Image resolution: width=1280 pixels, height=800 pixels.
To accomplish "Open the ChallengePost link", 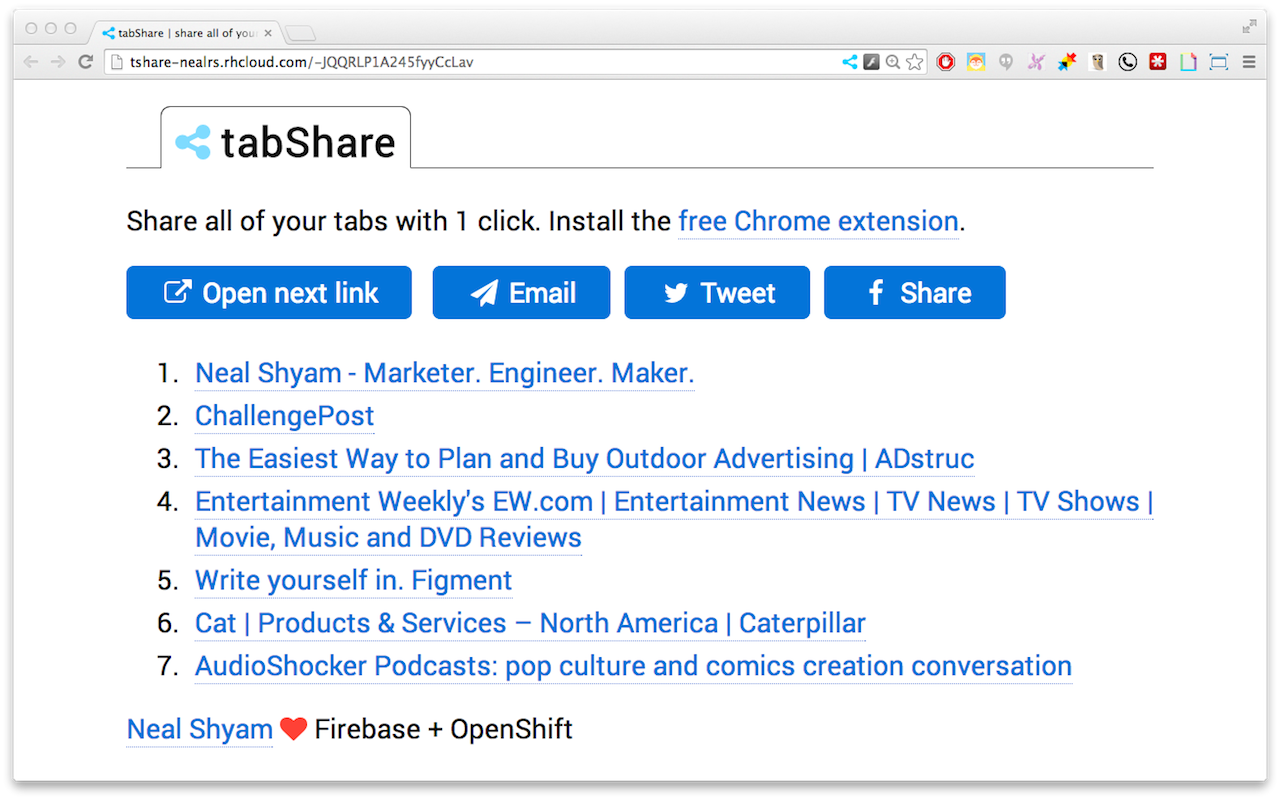I will [x=285, y=416].
